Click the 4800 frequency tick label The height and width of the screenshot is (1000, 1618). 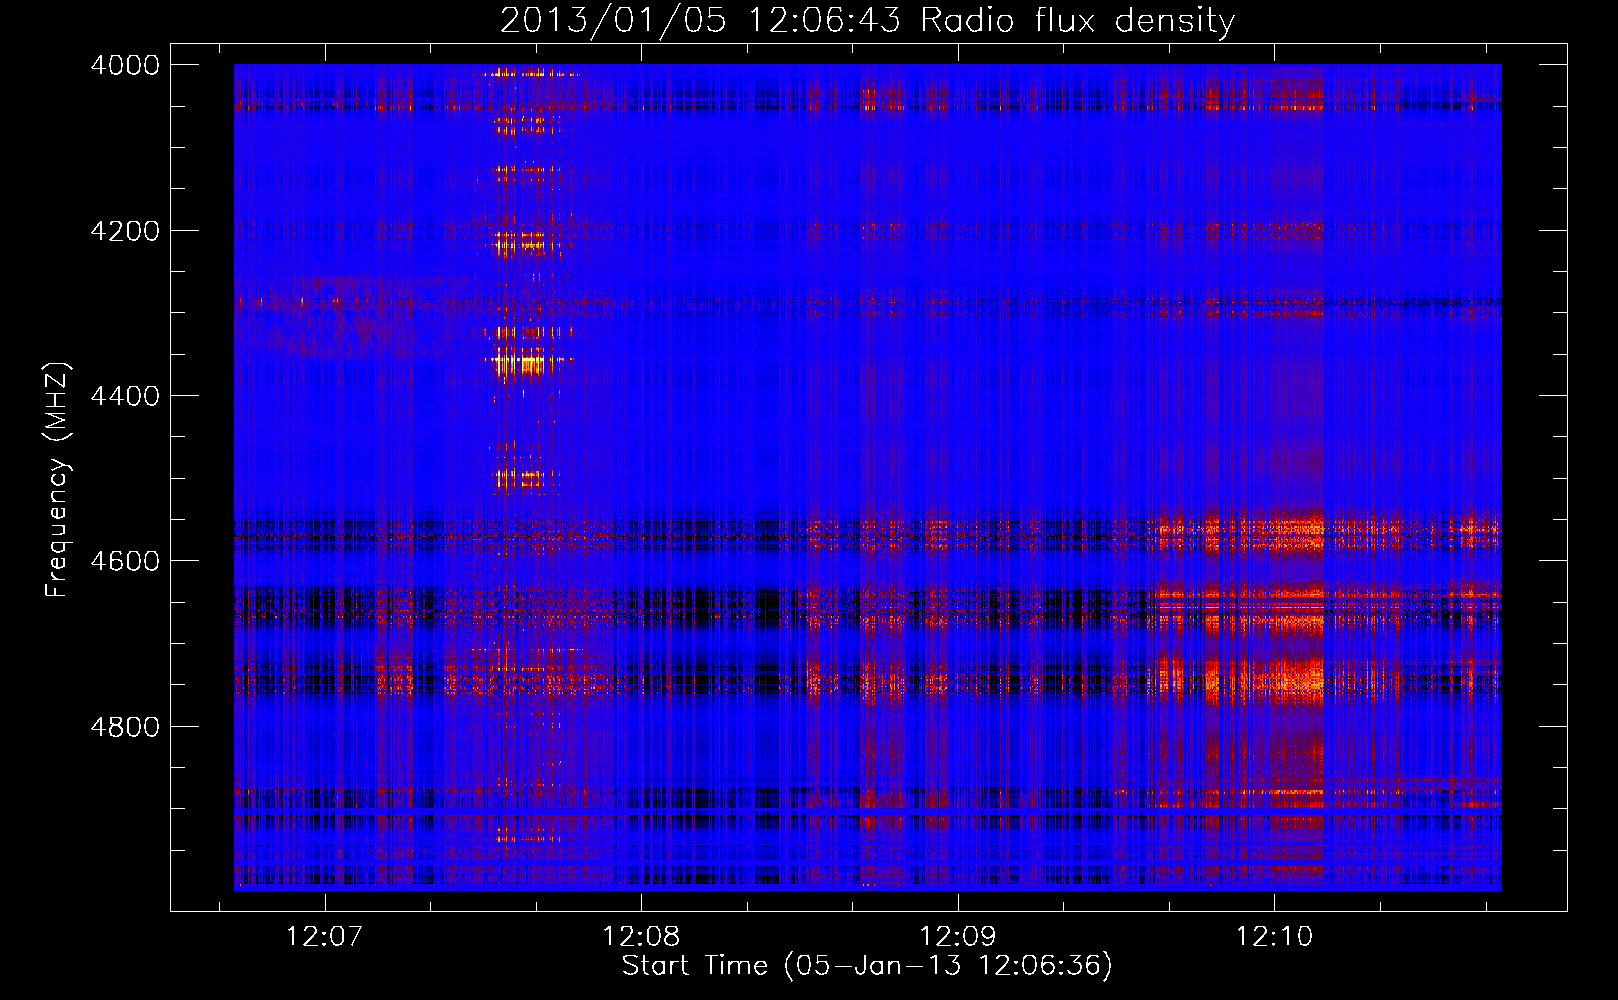coord(125,726)
